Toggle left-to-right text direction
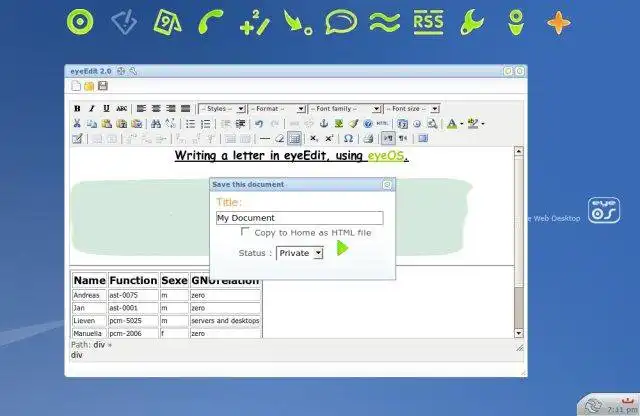This screenshot has height=416, width=640. [x=388, y=139]
